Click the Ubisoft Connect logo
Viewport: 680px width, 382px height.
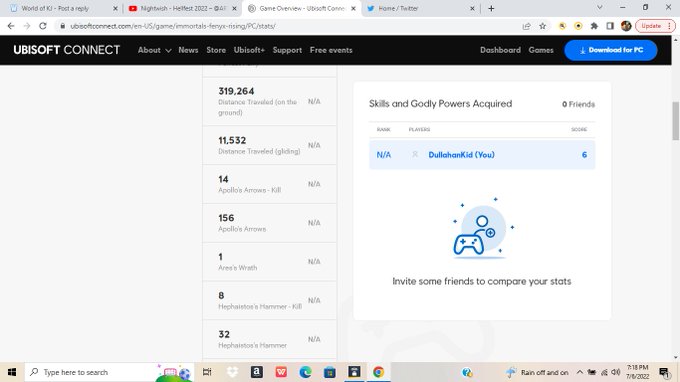pyautogui.click(x=66, y=50)
